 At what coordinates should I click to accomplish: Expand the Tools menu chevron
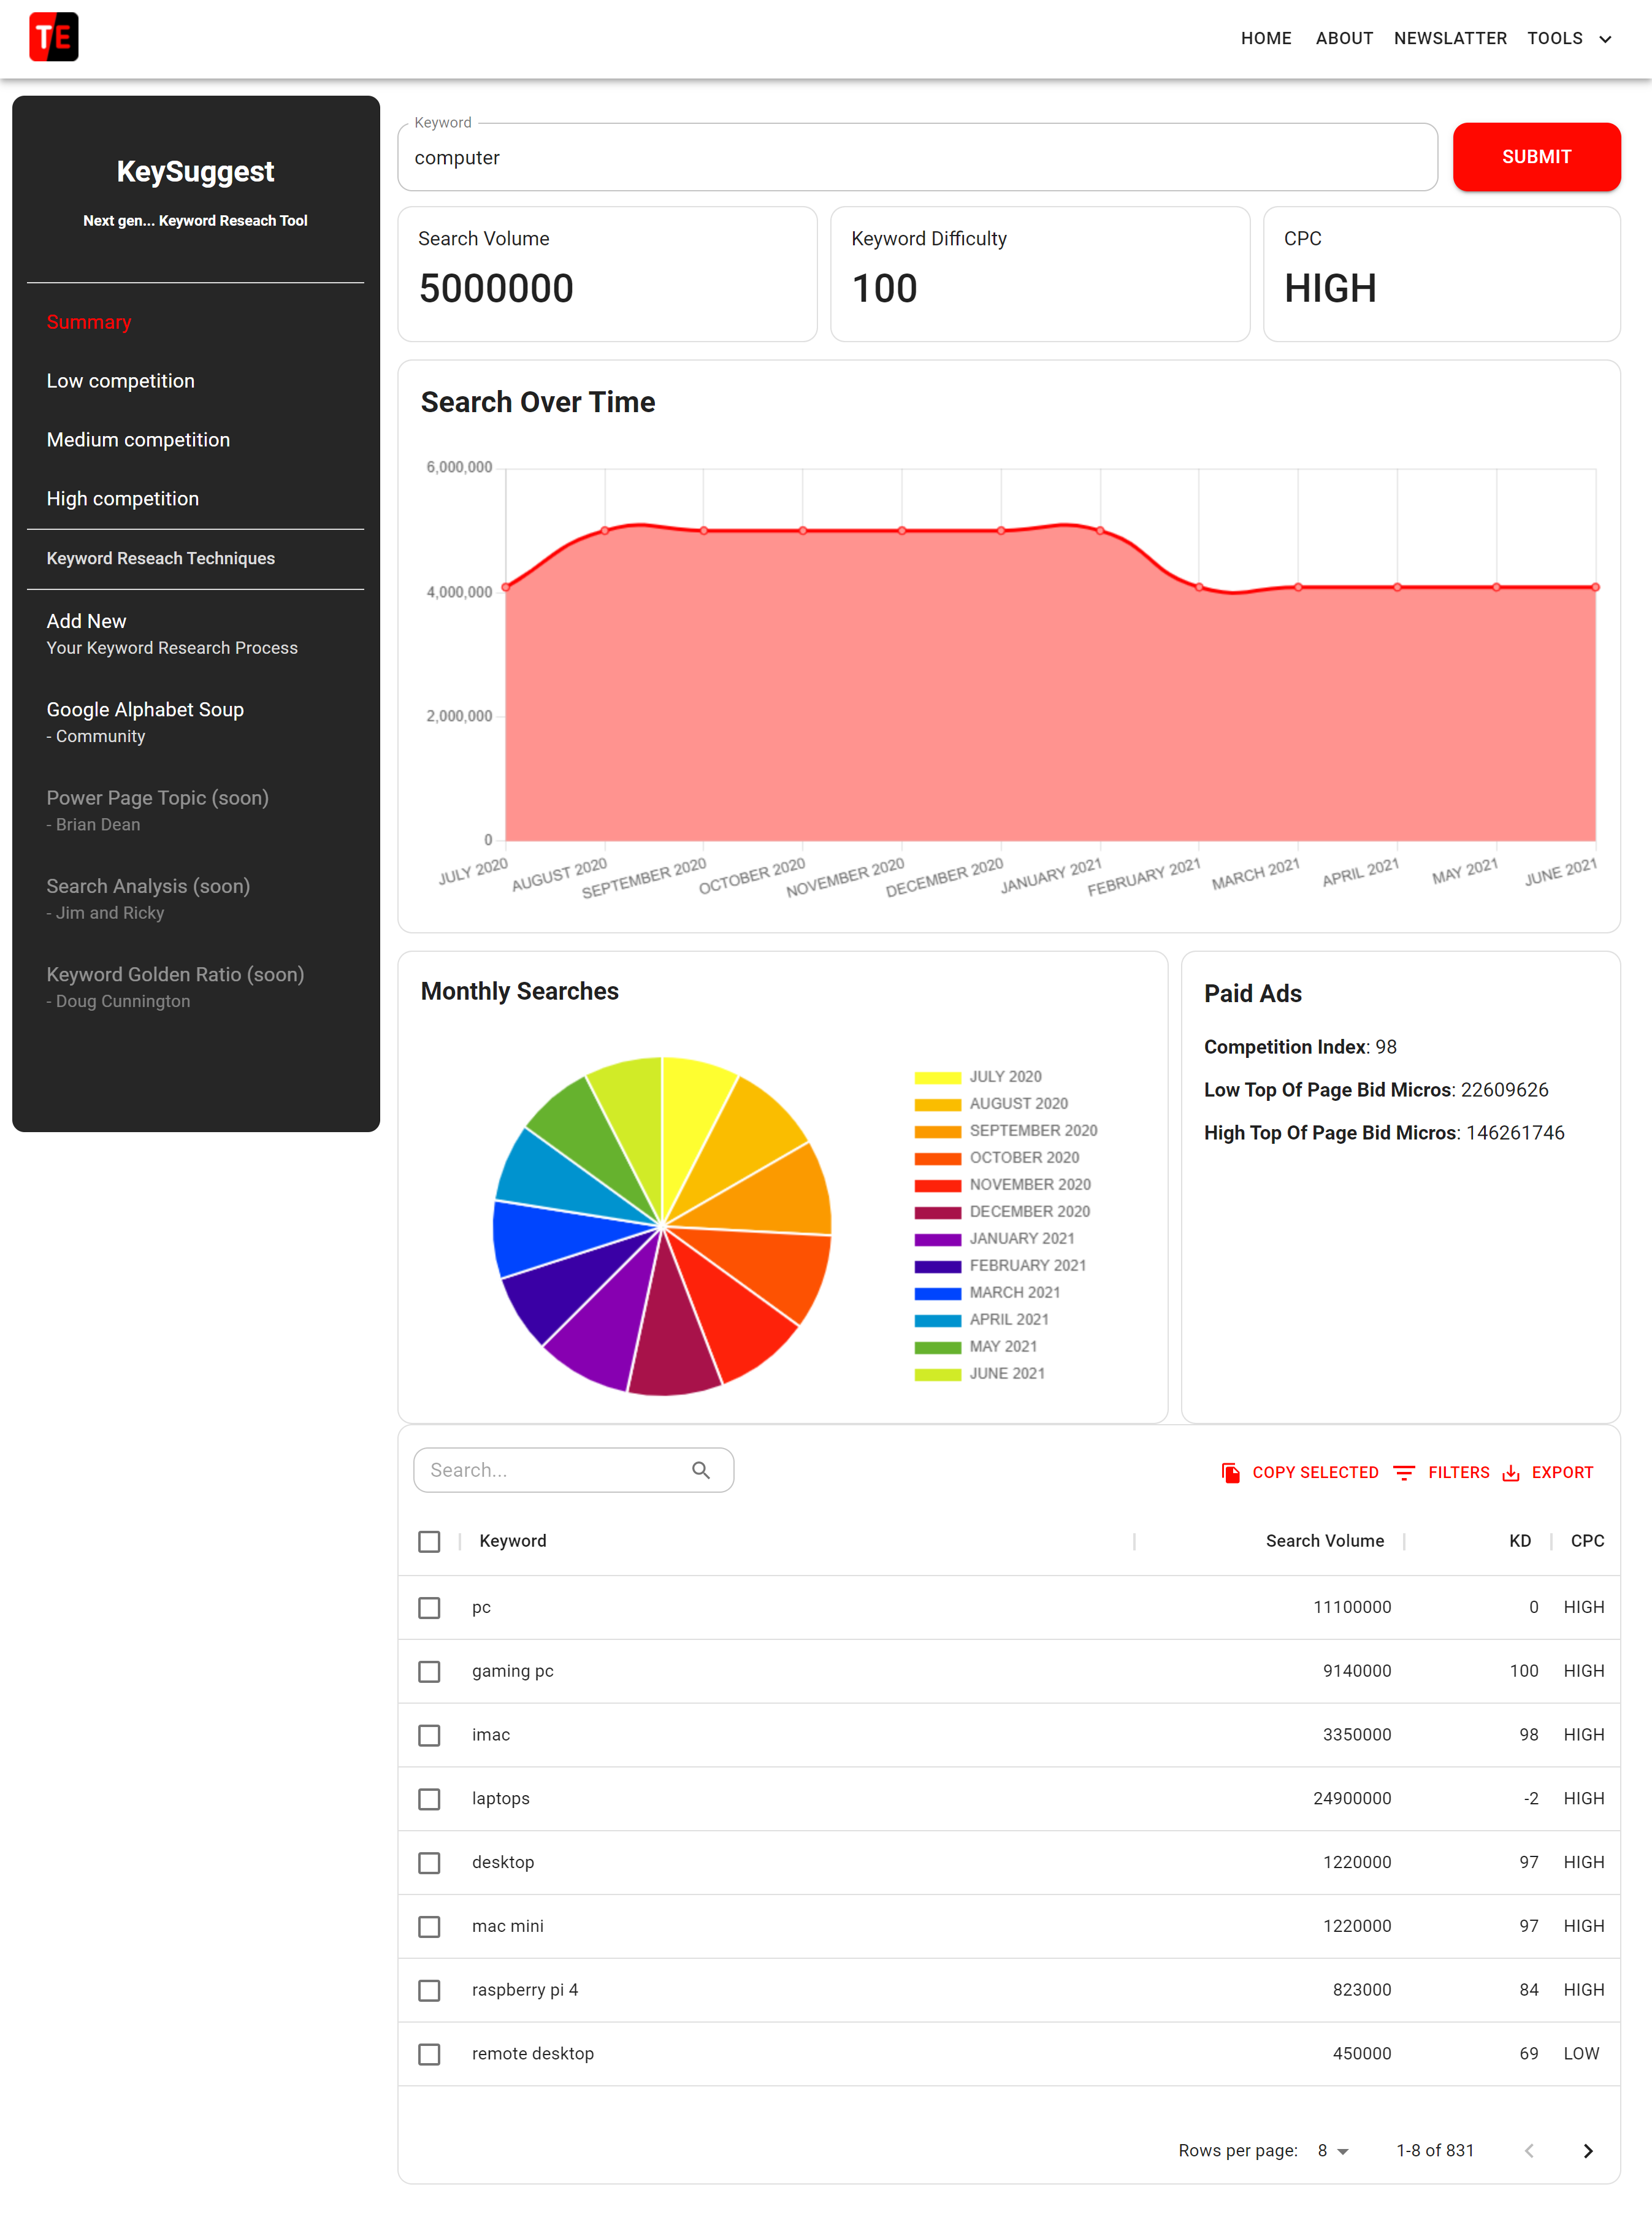[x=1605, y=39]
